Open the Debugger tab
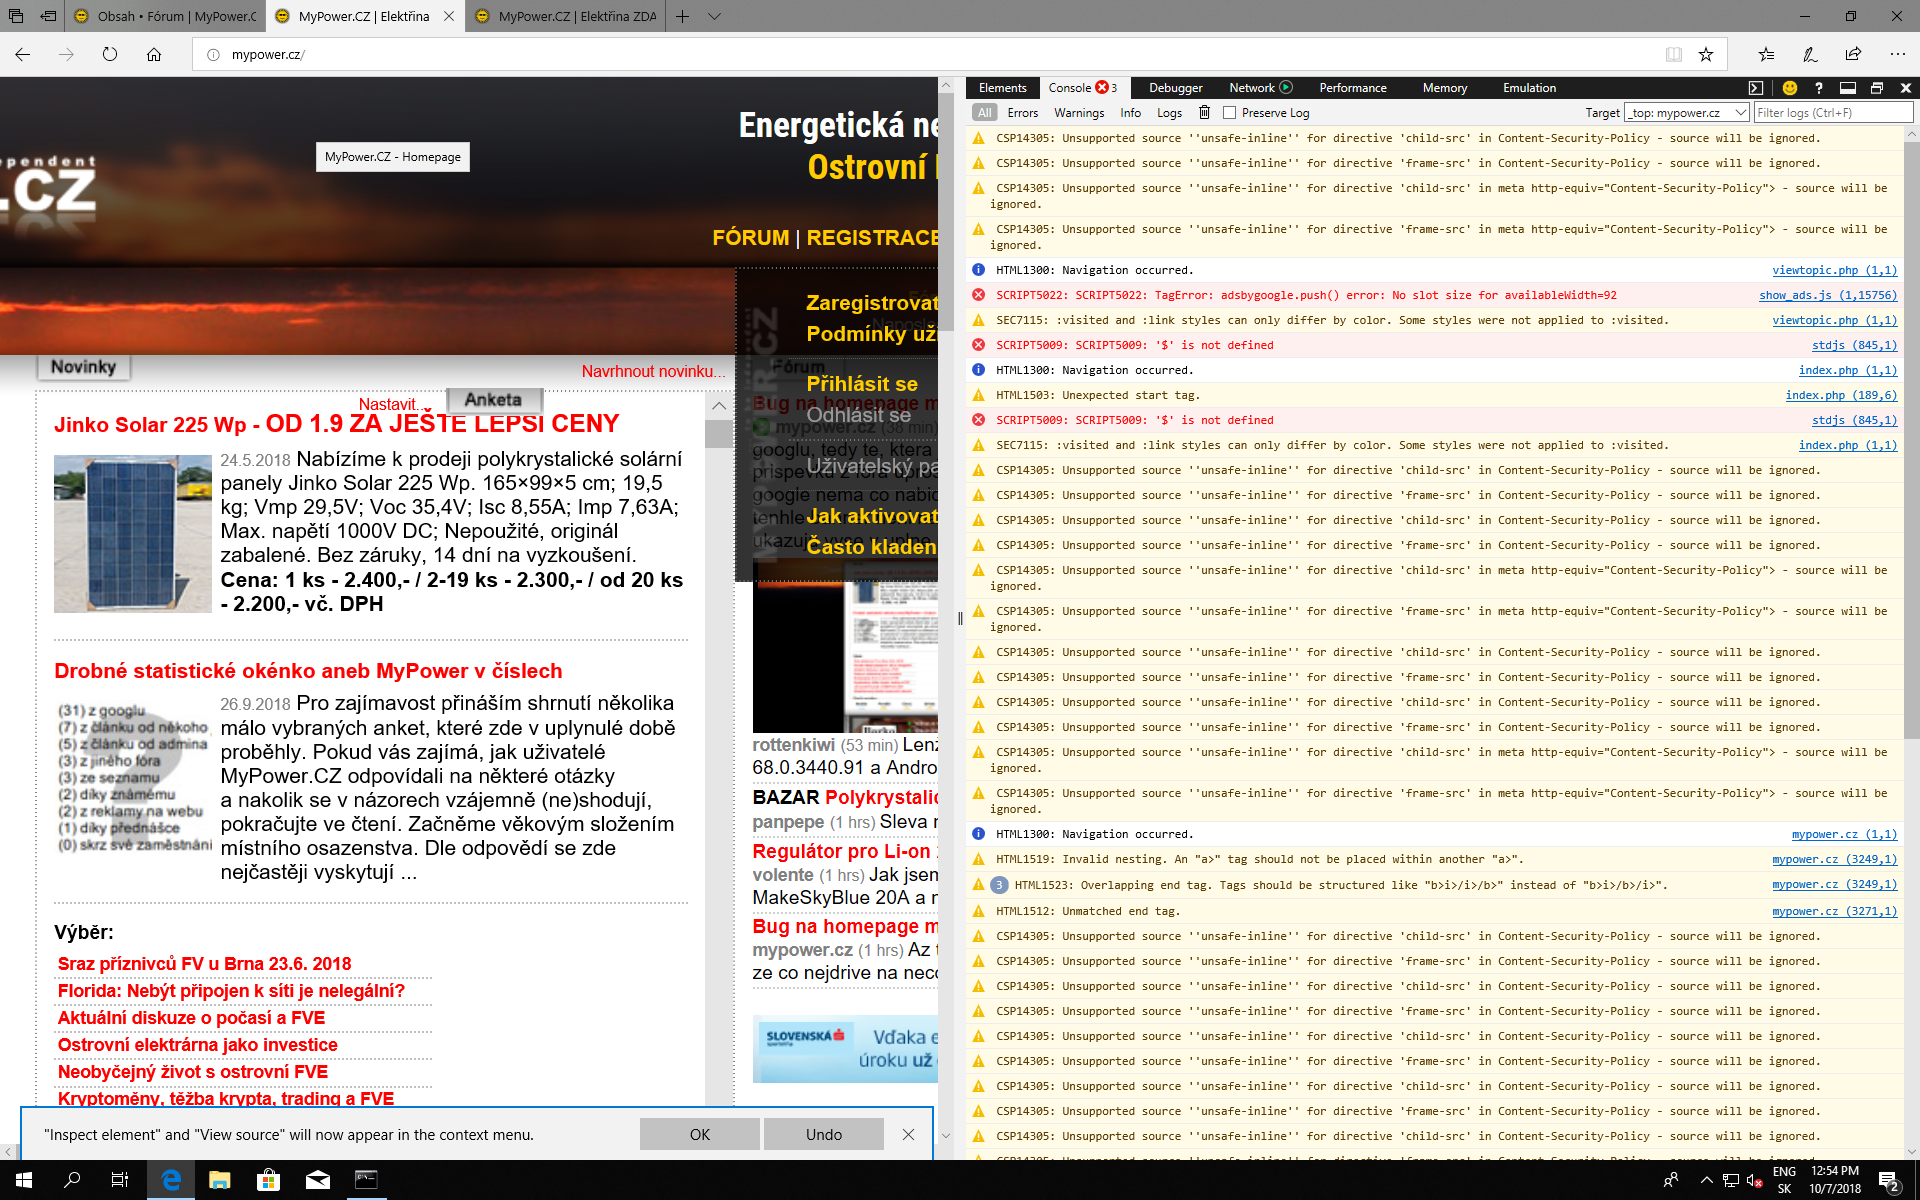This screenshot has width=1920, height=1200. (1176, 88)
